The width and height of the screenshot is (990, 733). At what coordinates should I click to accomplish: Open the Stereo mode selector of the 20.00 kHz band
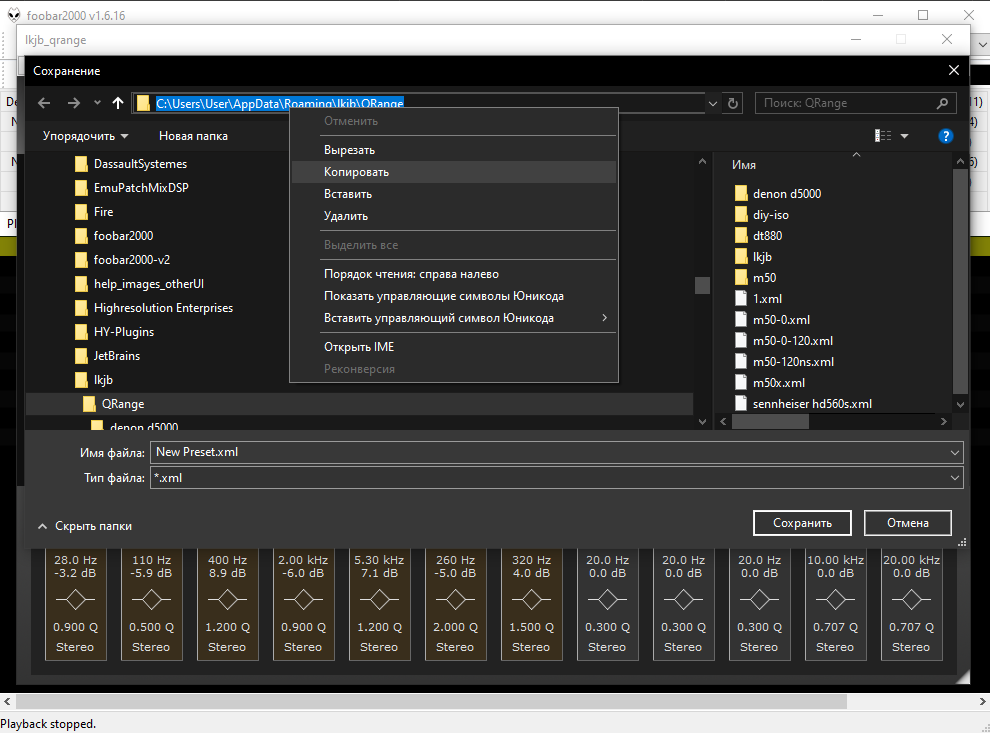pyautogui.click(x=911, y=647)
